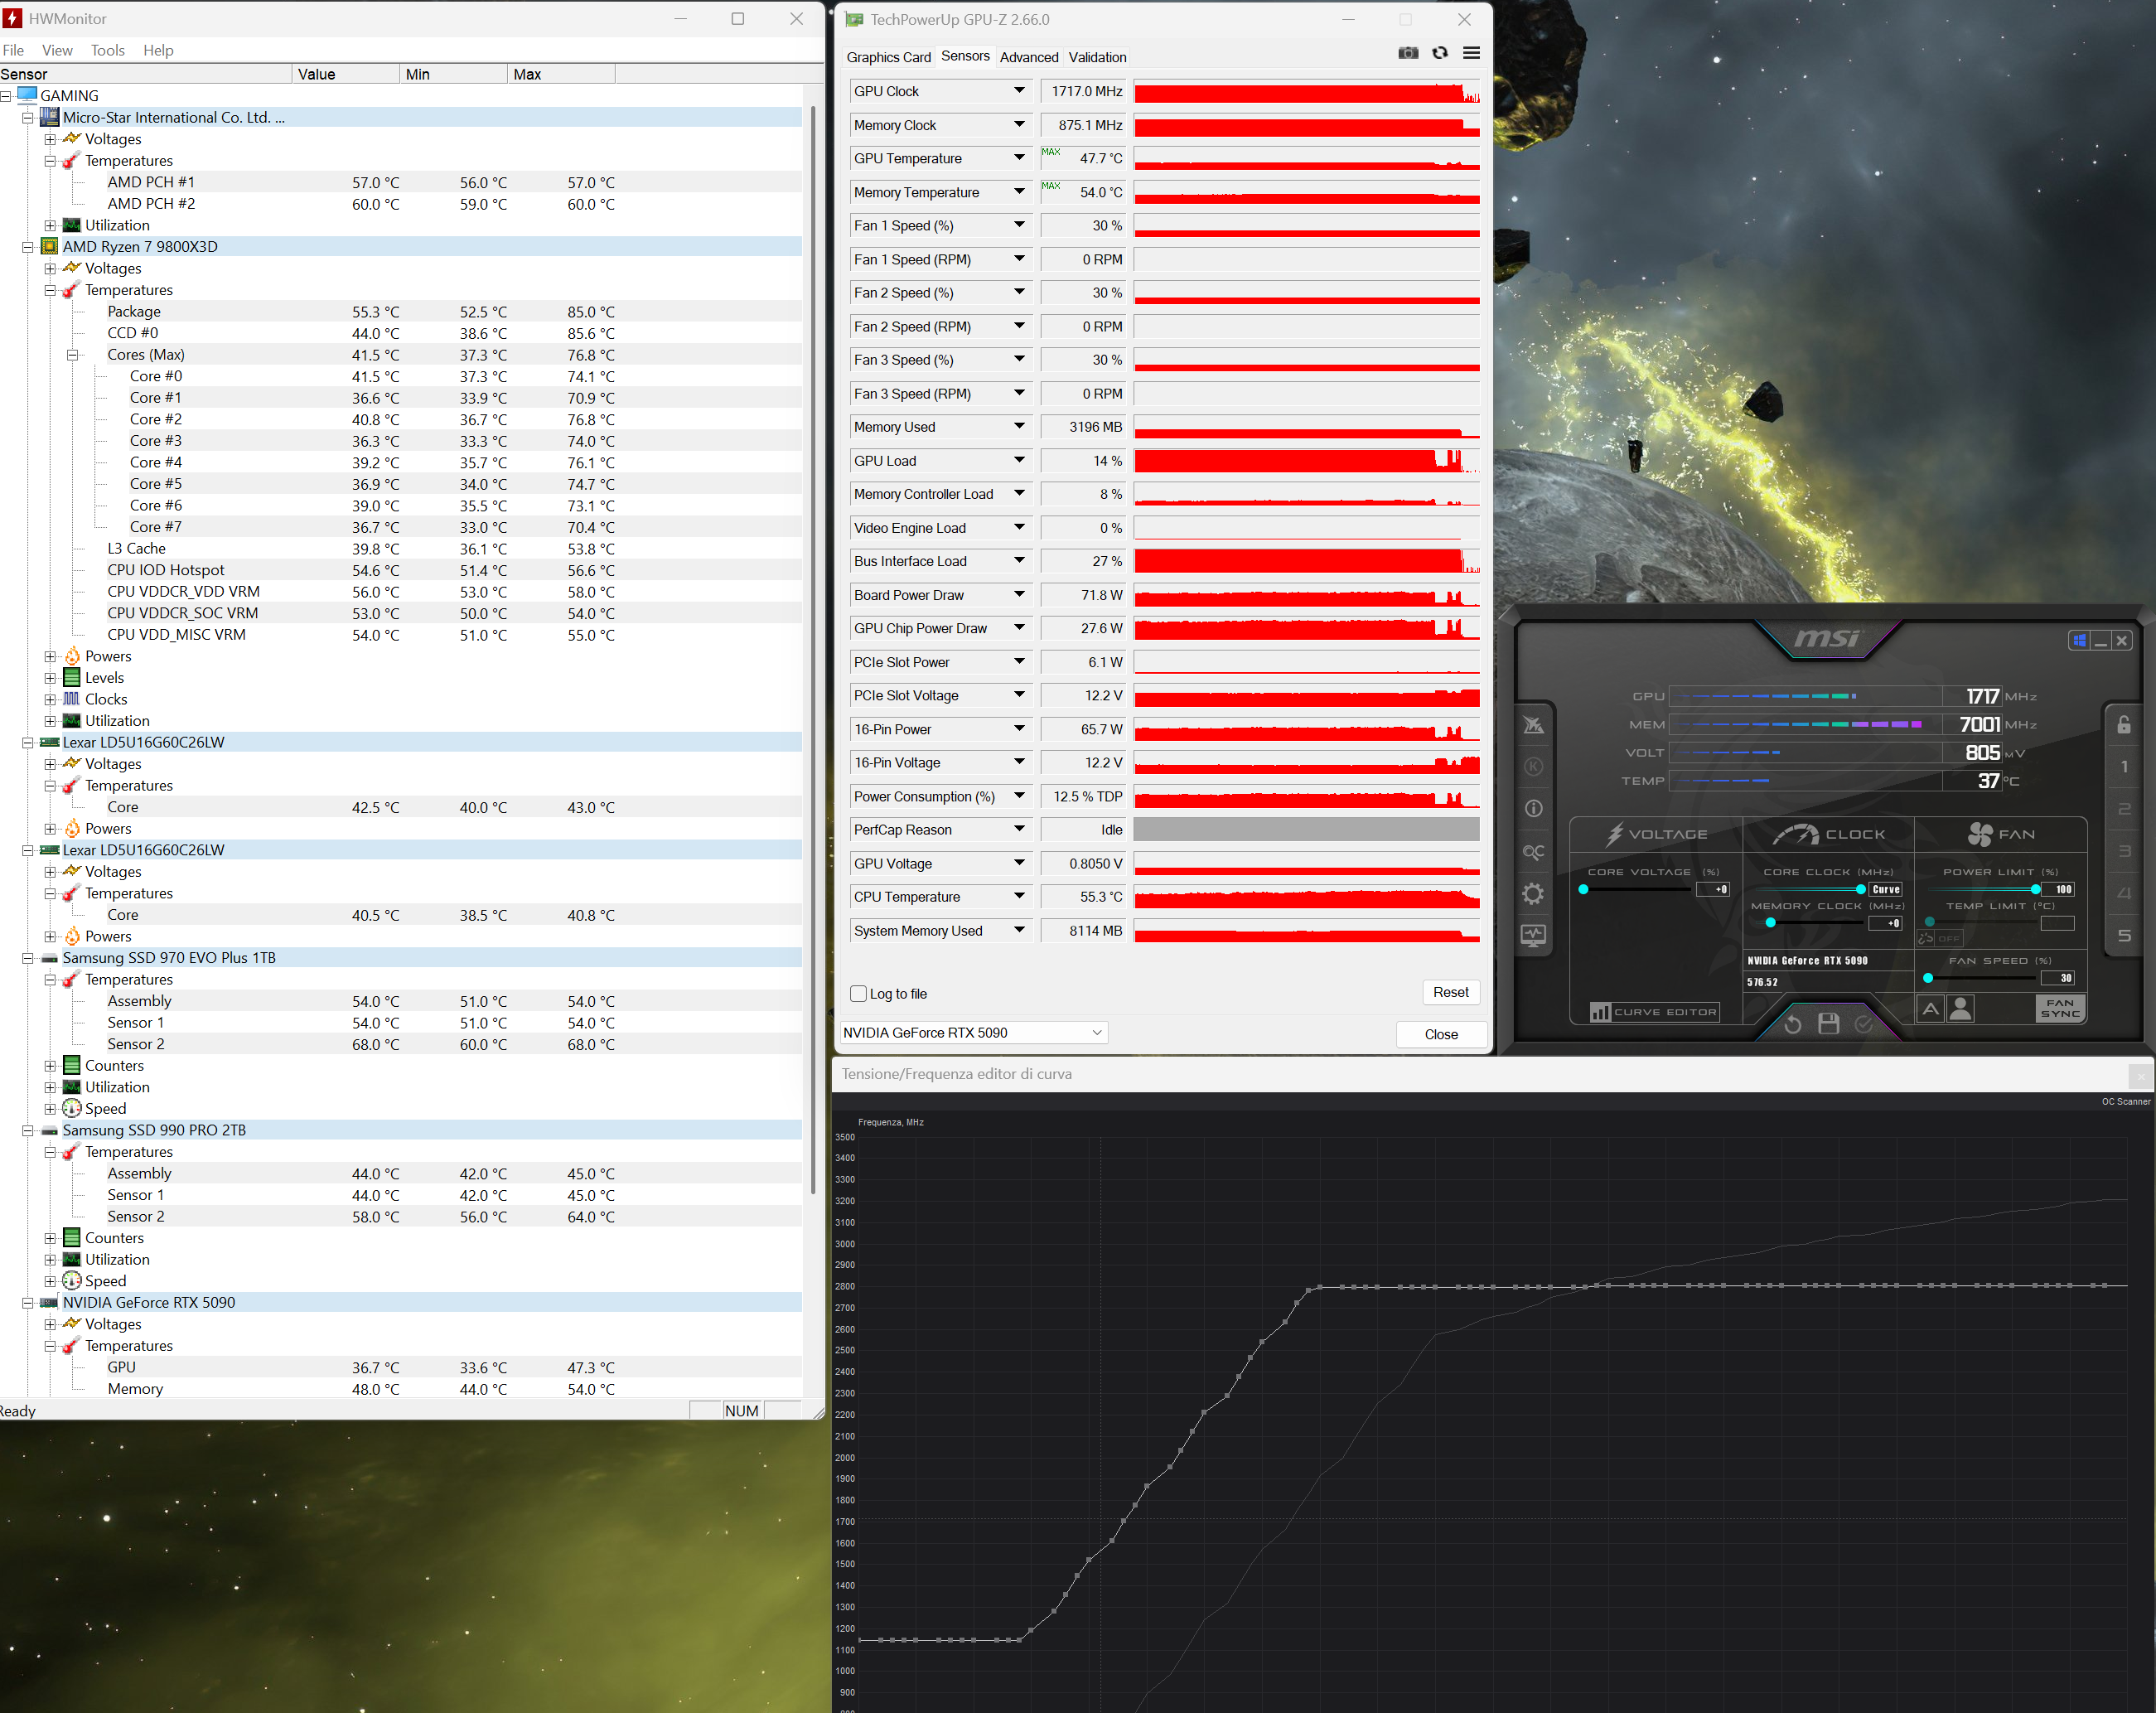The height and width of the screenshot is (1713, 2156).
Task: Open HWMonitor Tools menu
Action: pyautogui.click(x=107, y=50)
